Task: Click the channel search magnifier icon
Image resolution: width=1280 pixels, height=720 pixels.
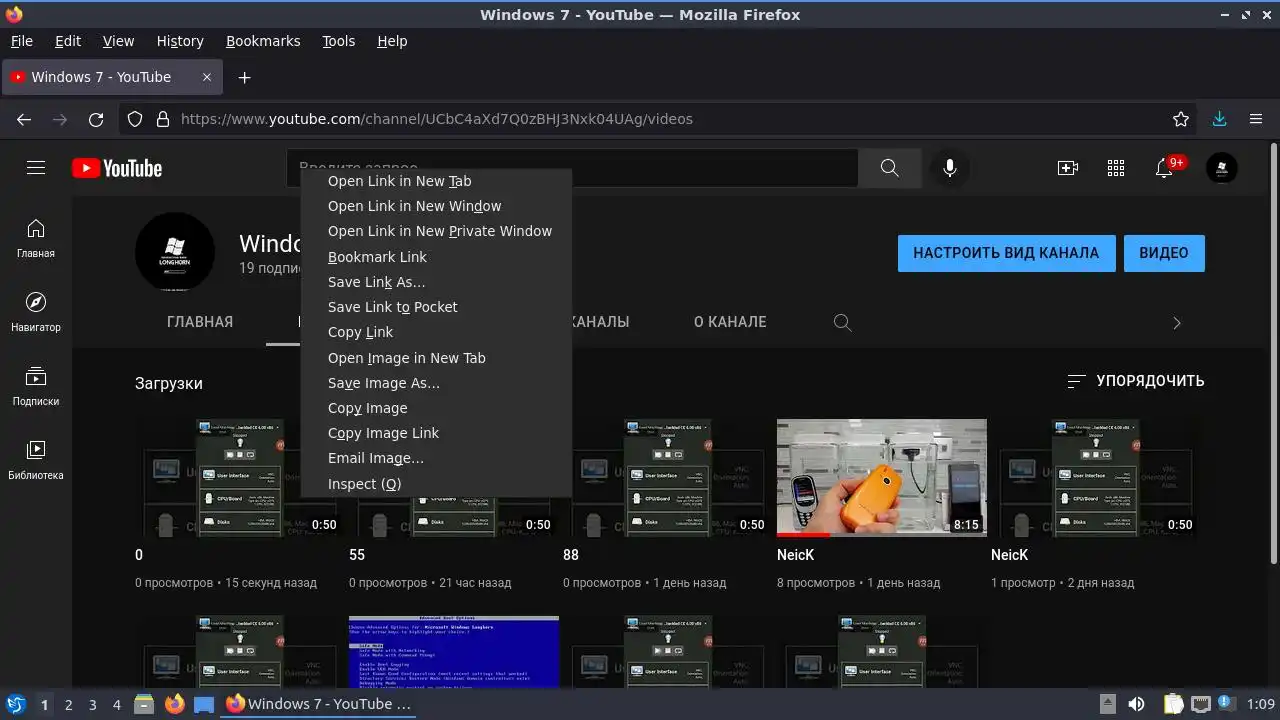Action: (x=842, y=323)
